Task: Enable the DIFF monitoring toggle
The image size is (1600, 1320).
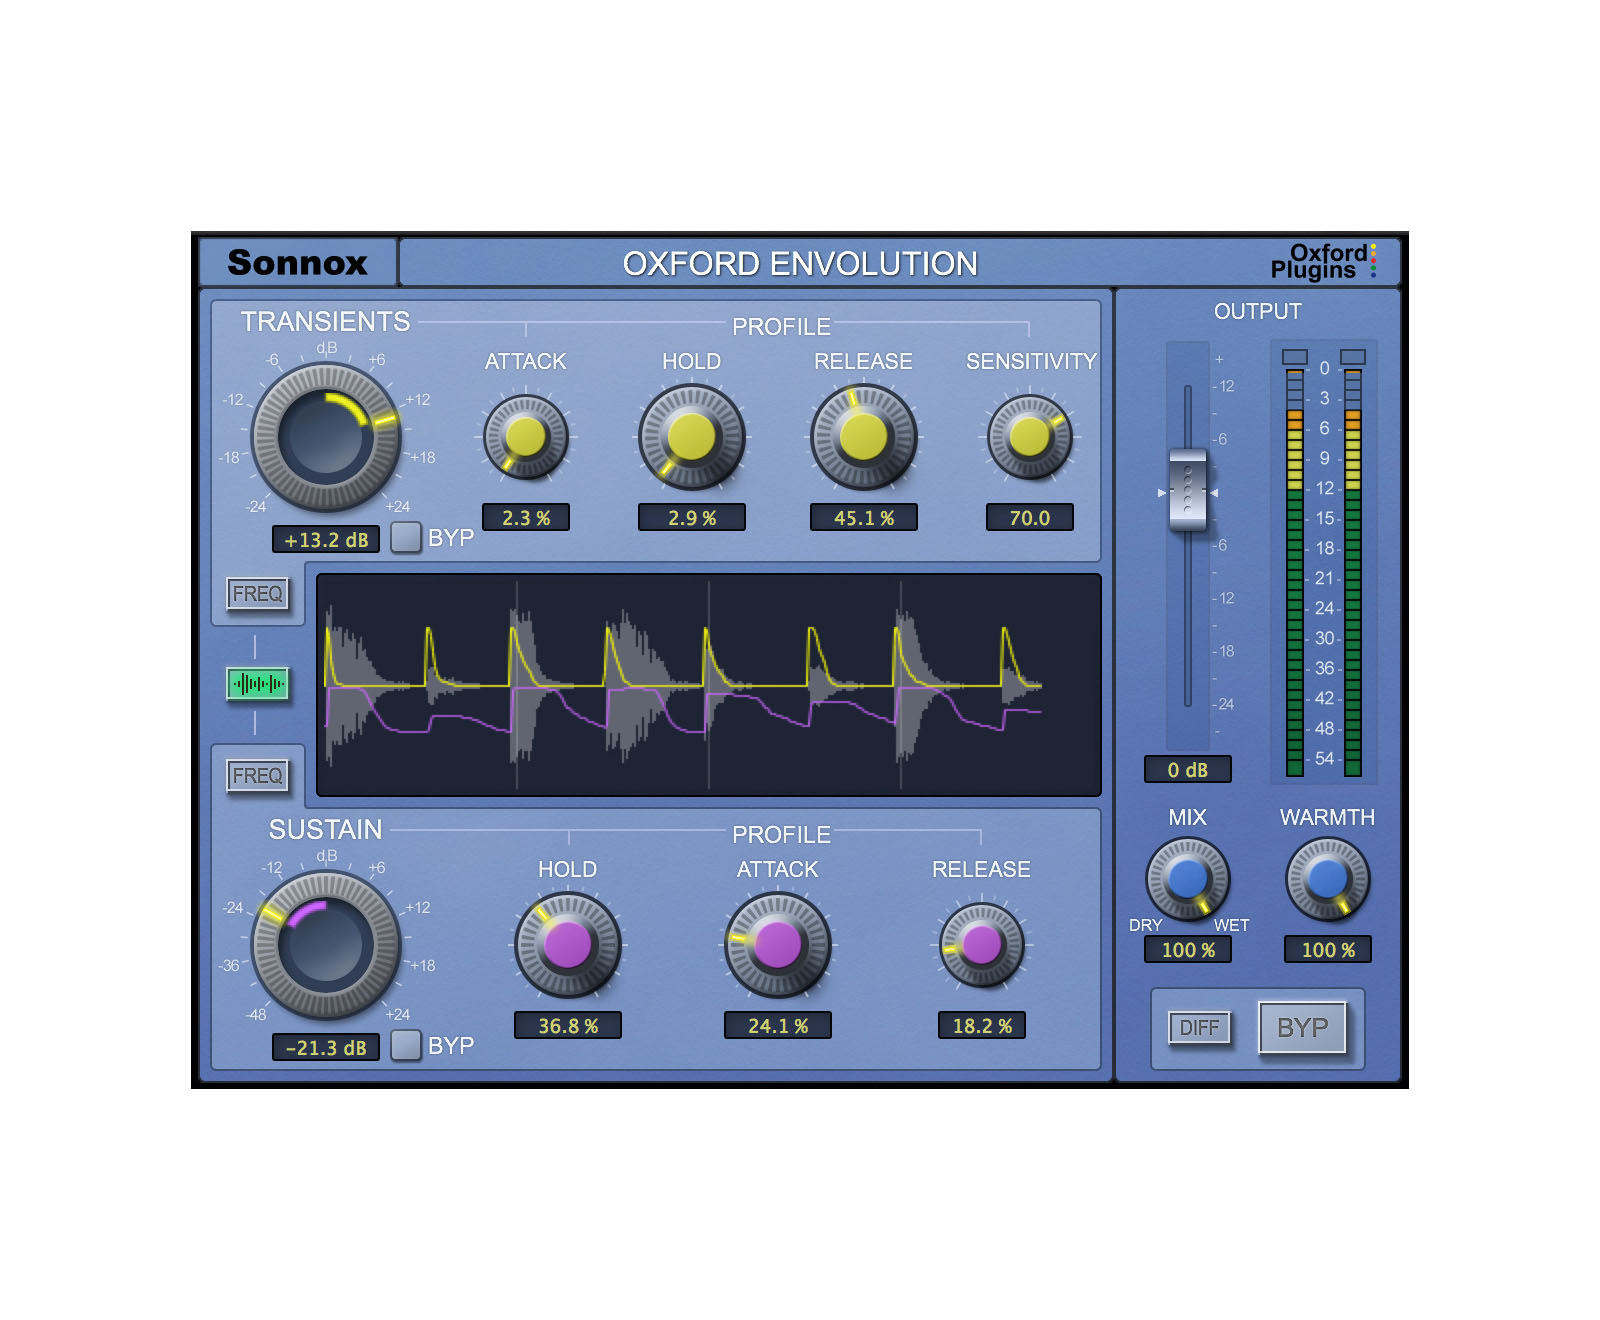Action: 1199,1028
